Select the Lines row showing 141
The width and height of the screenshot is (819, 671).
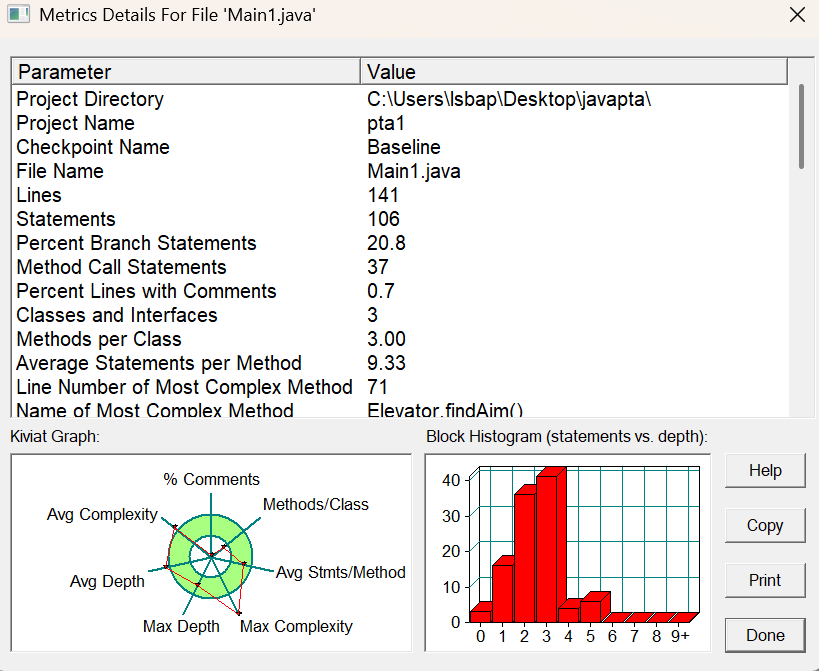(400, 195)
